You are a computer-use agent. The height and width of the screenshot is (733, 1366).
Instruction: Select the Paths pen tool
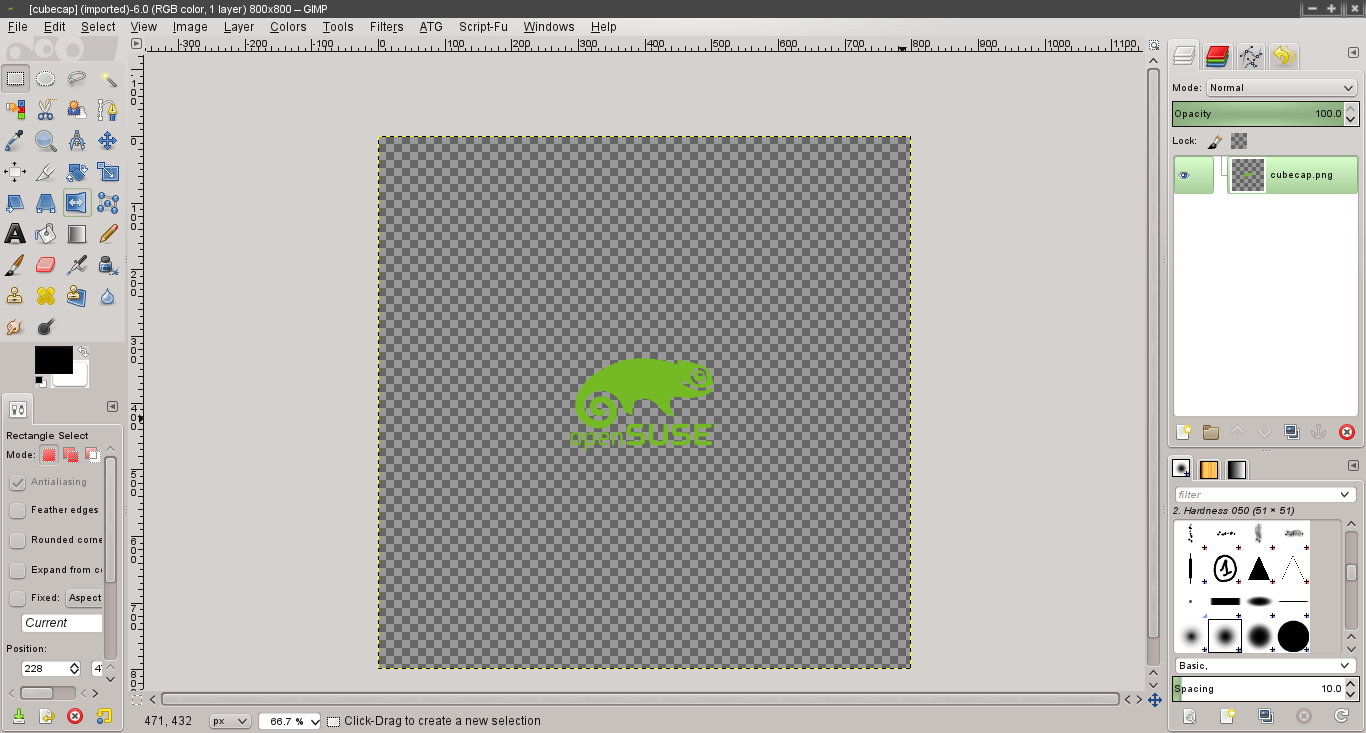coord(108,110)
